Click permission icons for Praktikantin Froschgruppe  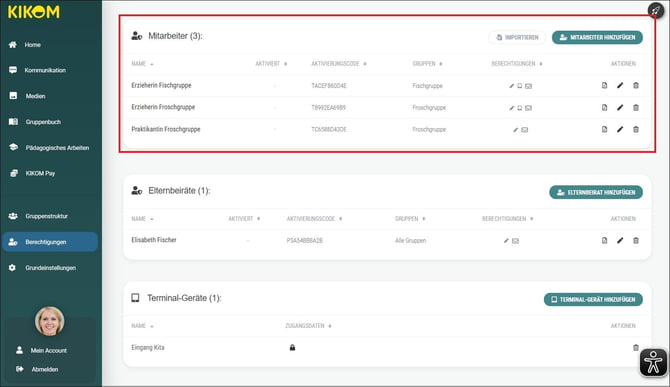(520, 130)
